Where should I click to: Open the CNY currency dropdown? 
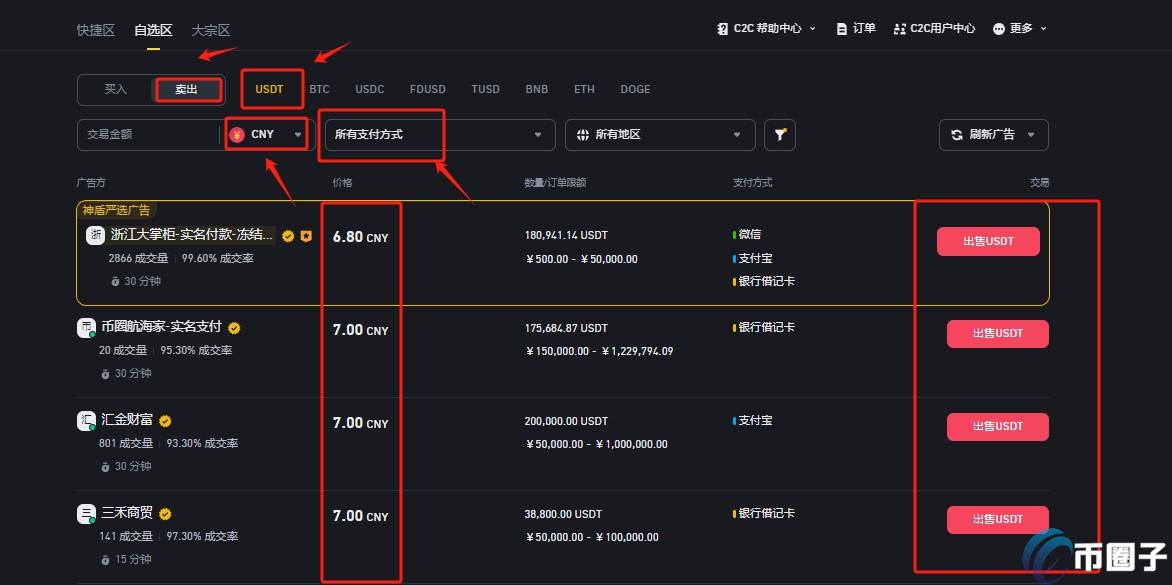click(265, 134)
